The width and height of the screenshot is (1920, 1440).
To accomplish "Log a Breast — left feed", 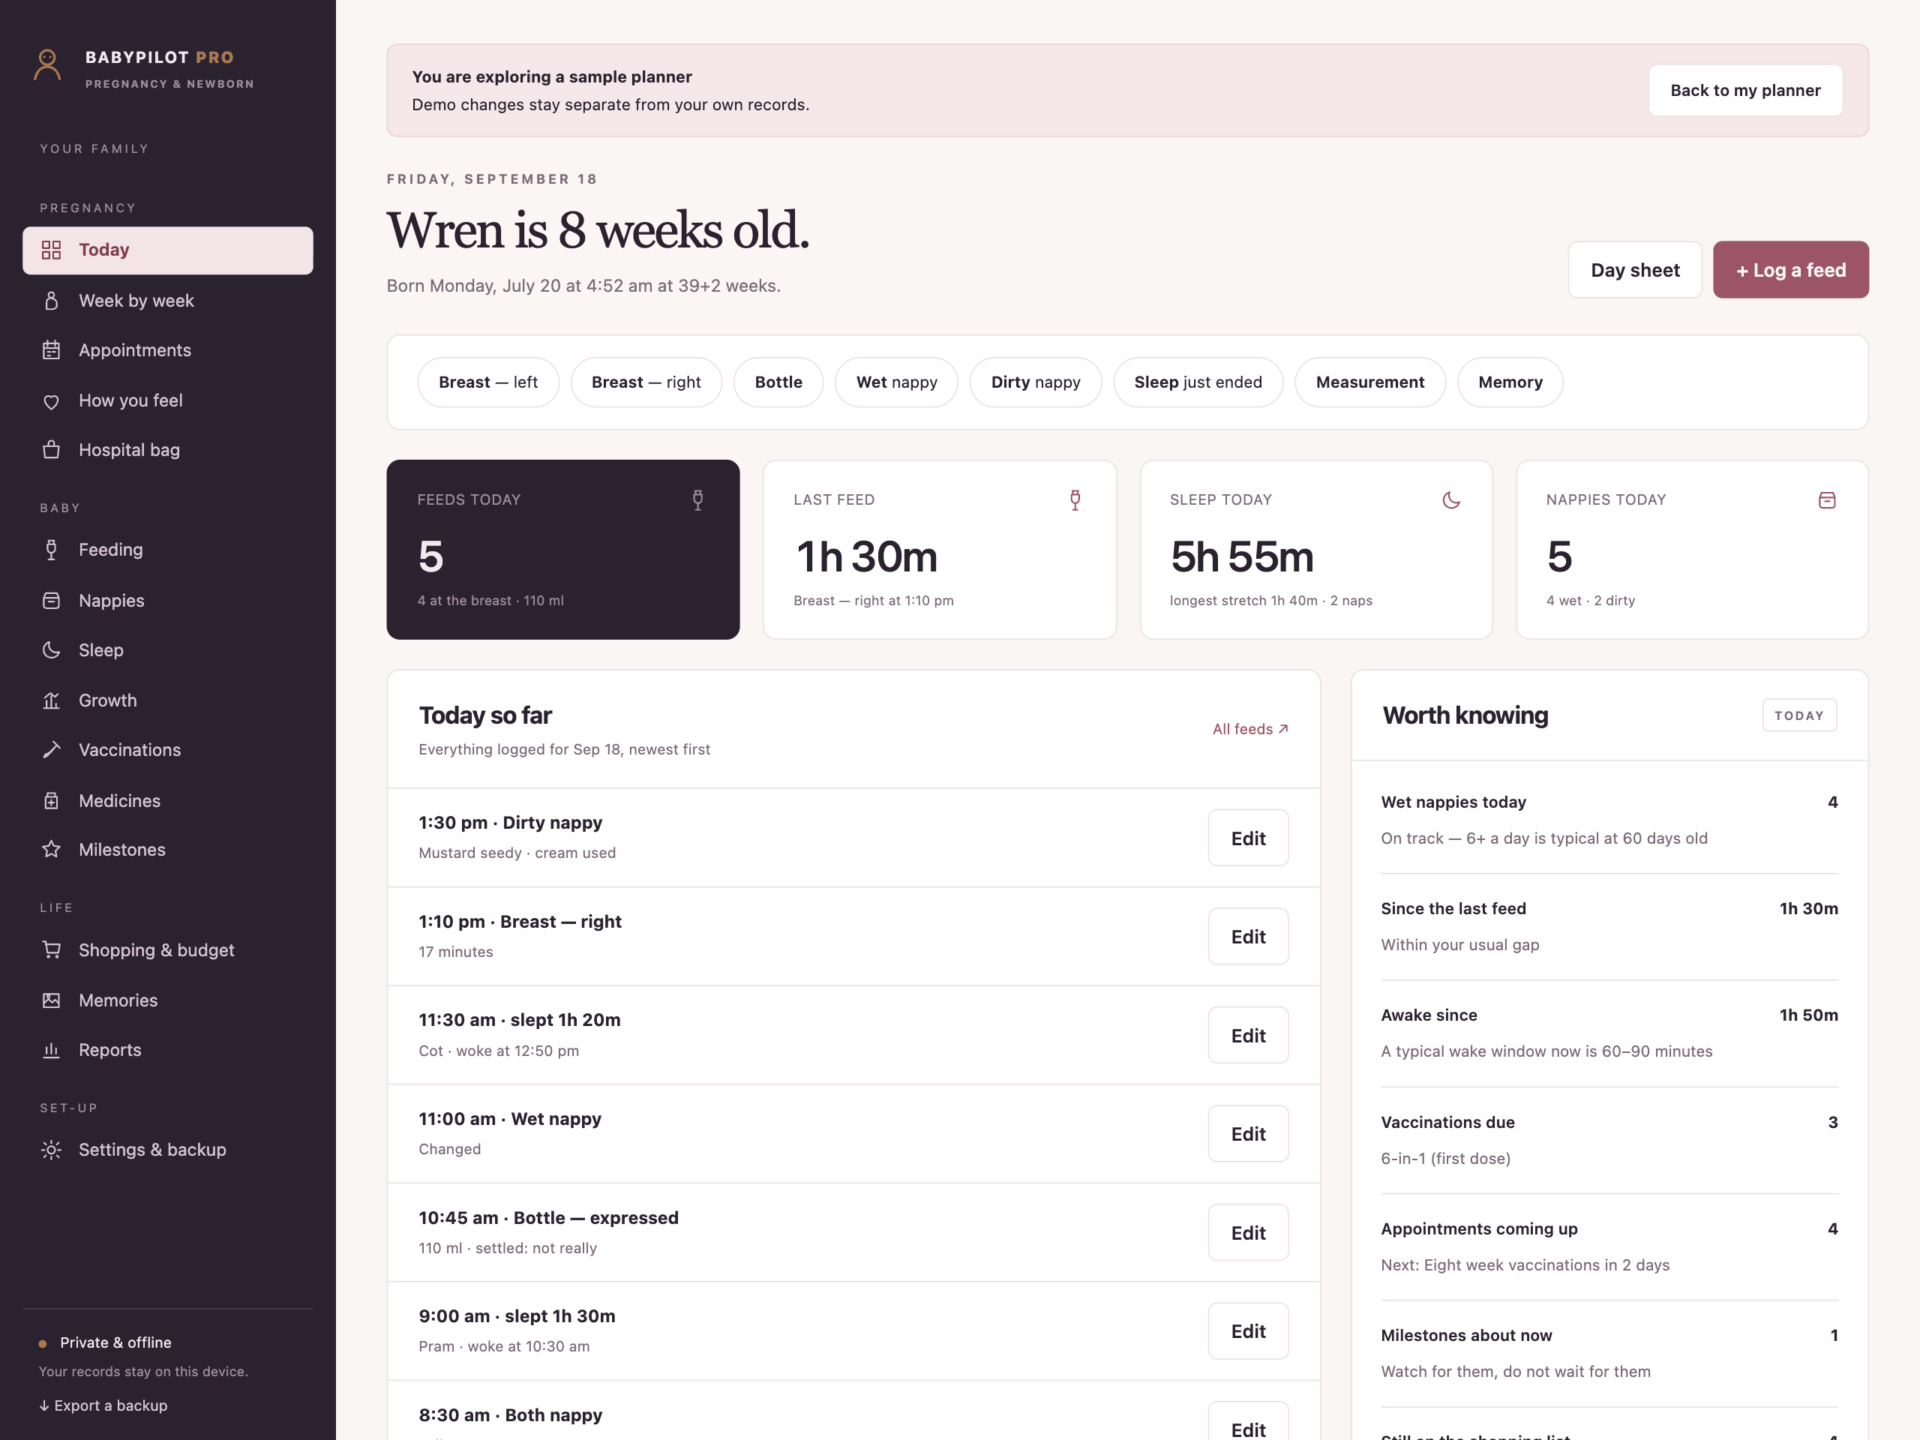I will (x=488, y=382).
